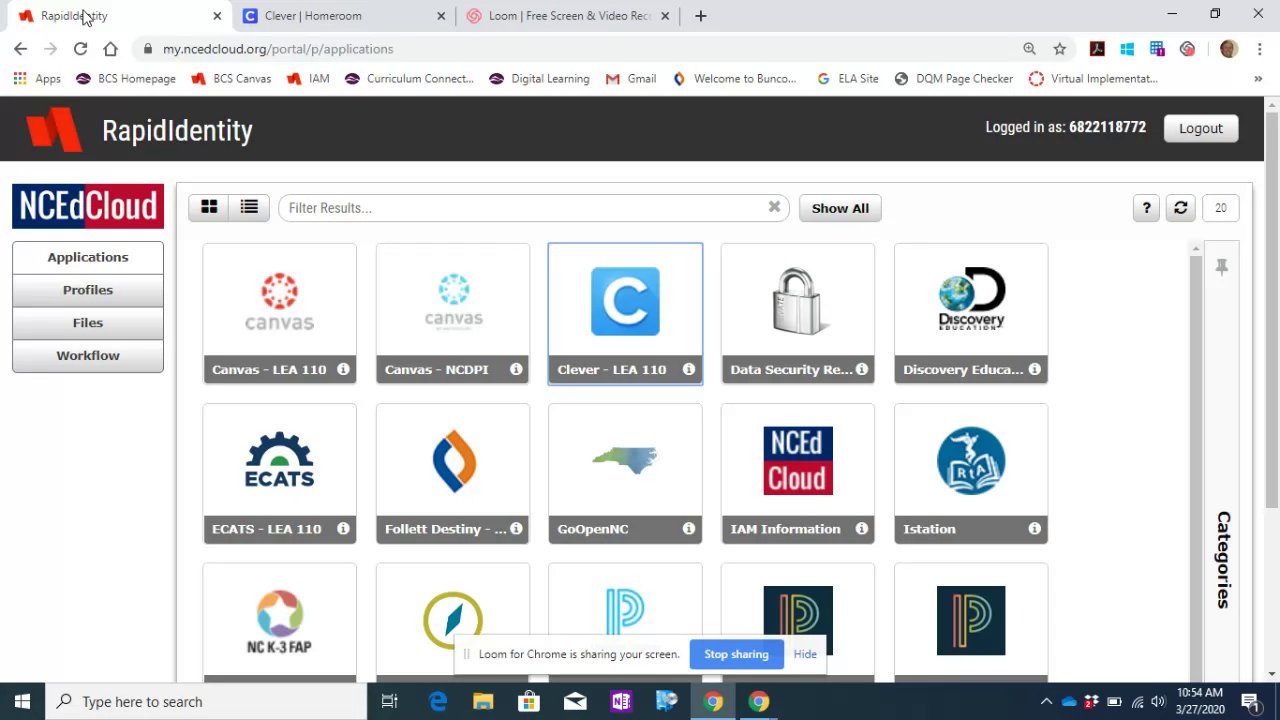This screenshot has width=1280, height=720.
Task: Go to the browser home page
Action: click(110, 49)
